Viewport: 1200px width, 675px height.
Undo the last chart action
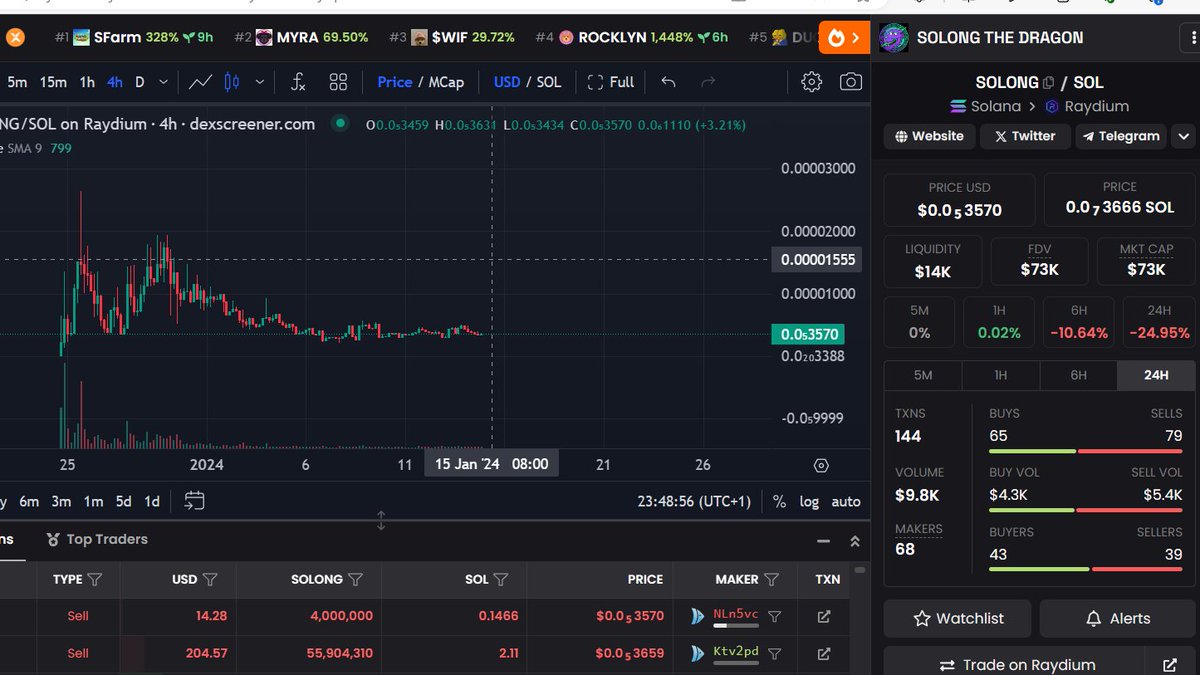pyautogui.click(x=668, y=82)
